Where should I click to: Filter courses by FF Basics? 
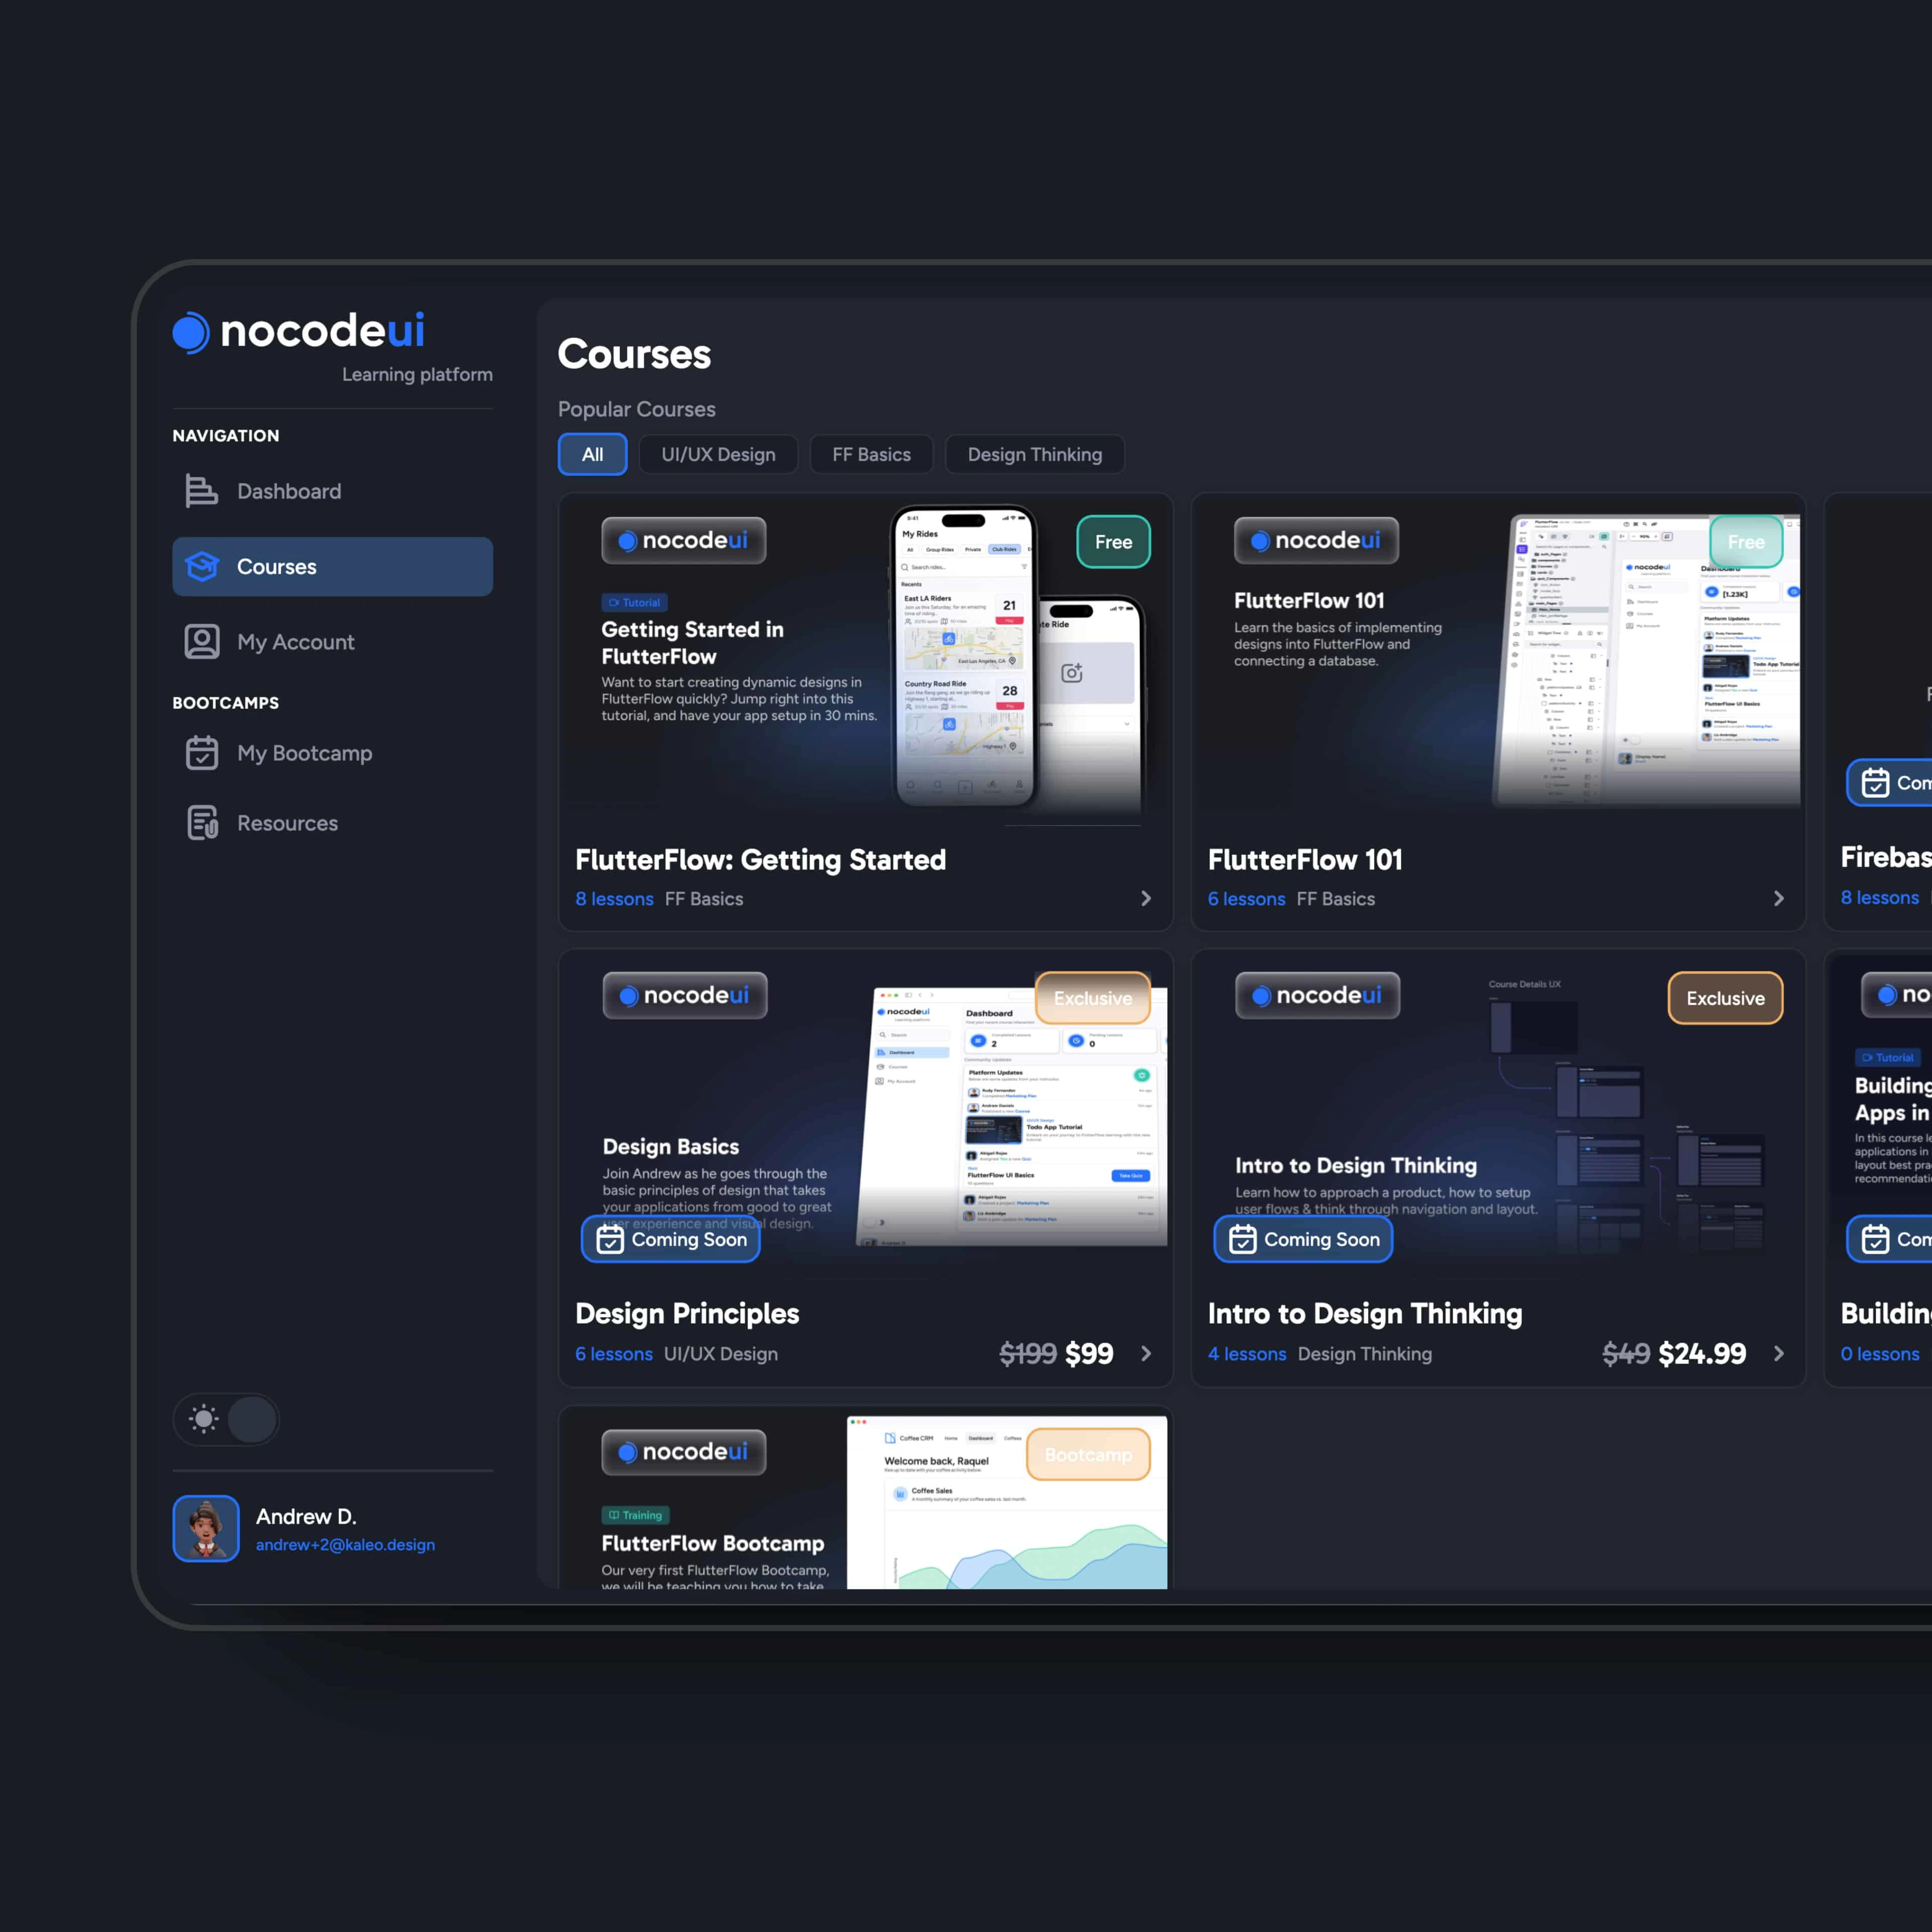(871, 454)
